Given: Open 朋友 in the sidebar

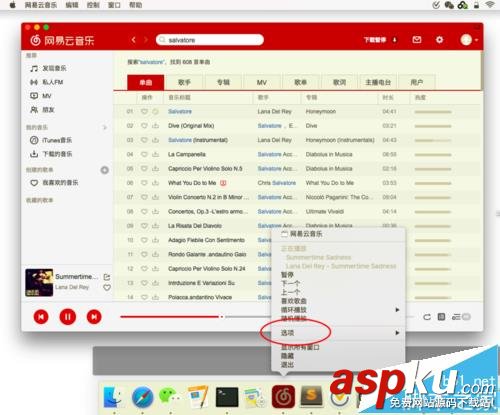Looking at the screenshot, I should click(x=42, y=110).
